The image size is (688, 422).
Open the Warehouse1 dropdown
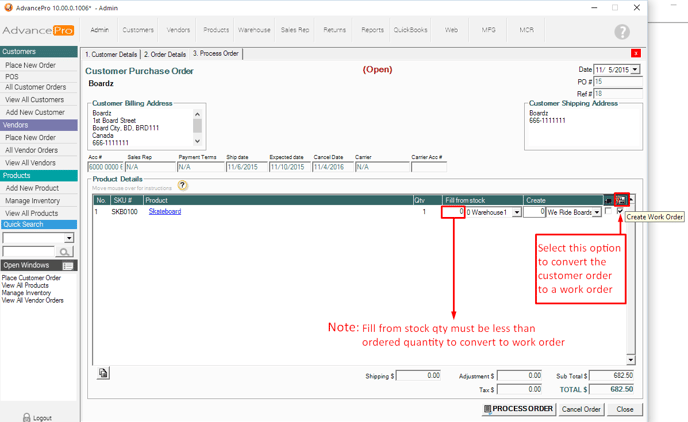(x=517, y=212)
